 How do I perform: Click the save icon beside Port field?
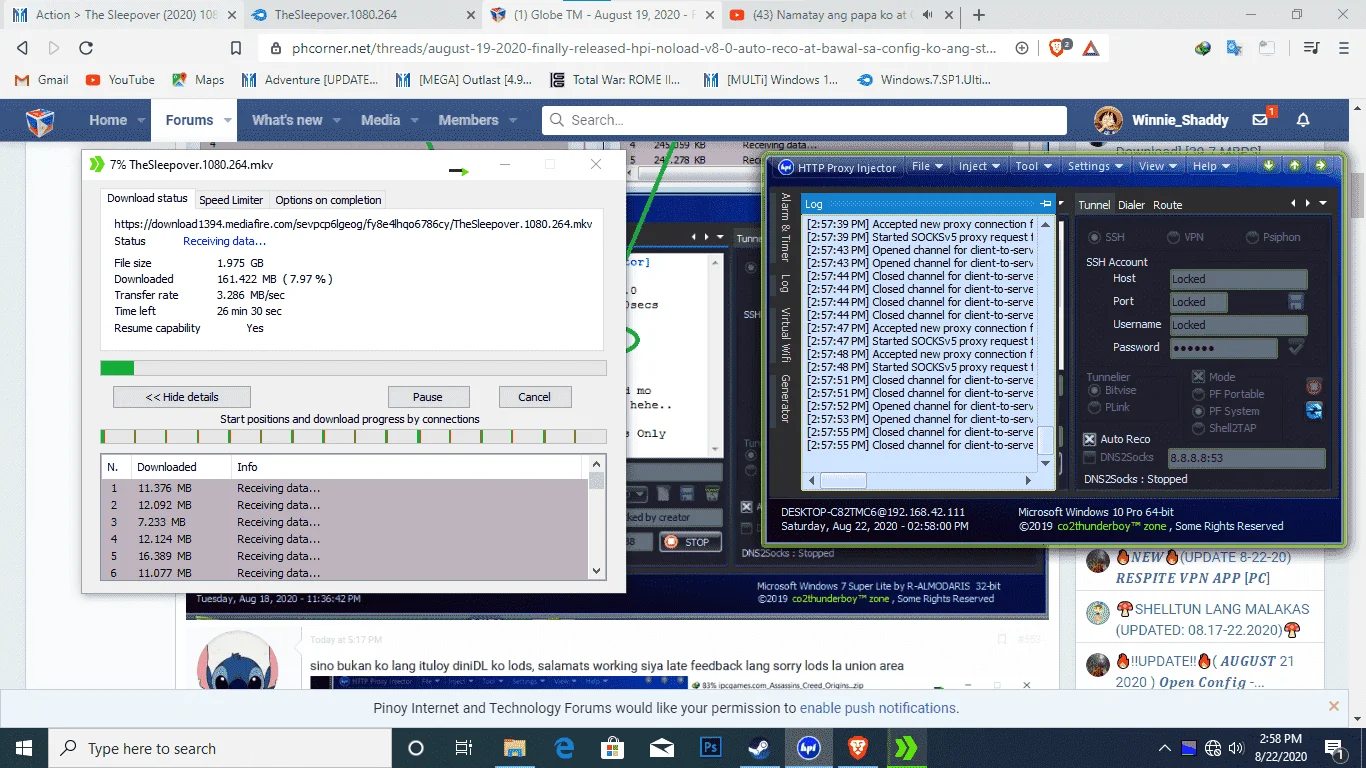click(x=1296, y=301)
